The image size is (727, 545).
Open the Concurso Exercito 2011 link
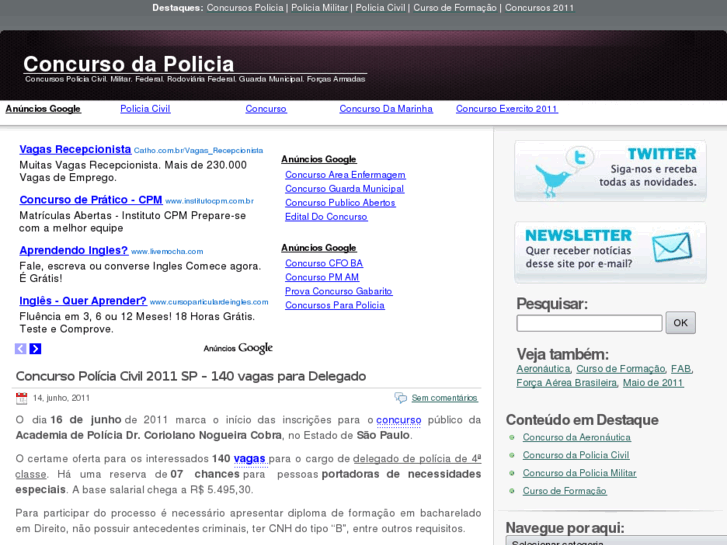click(506, 109)
